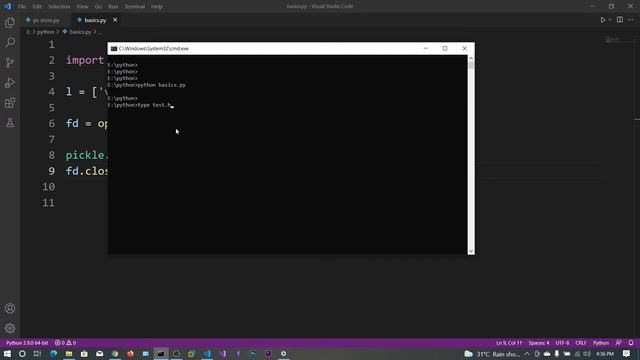
Task: Open the Testing flask view
Action: [10, 122]
